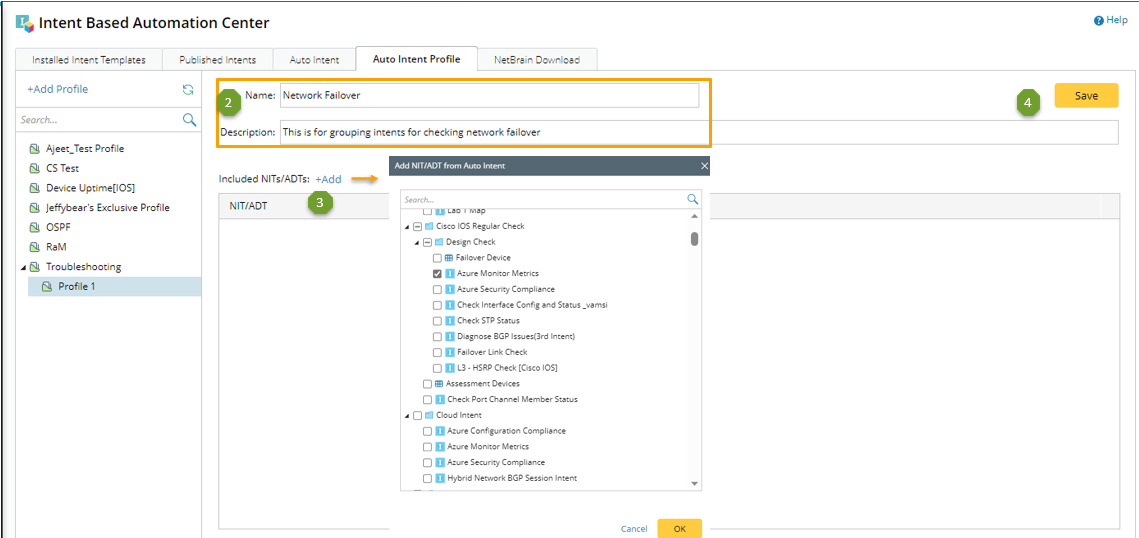Click the RaM profile icon
The width and height of the screenshot is (1139, 538).
(x=35, y=247)
